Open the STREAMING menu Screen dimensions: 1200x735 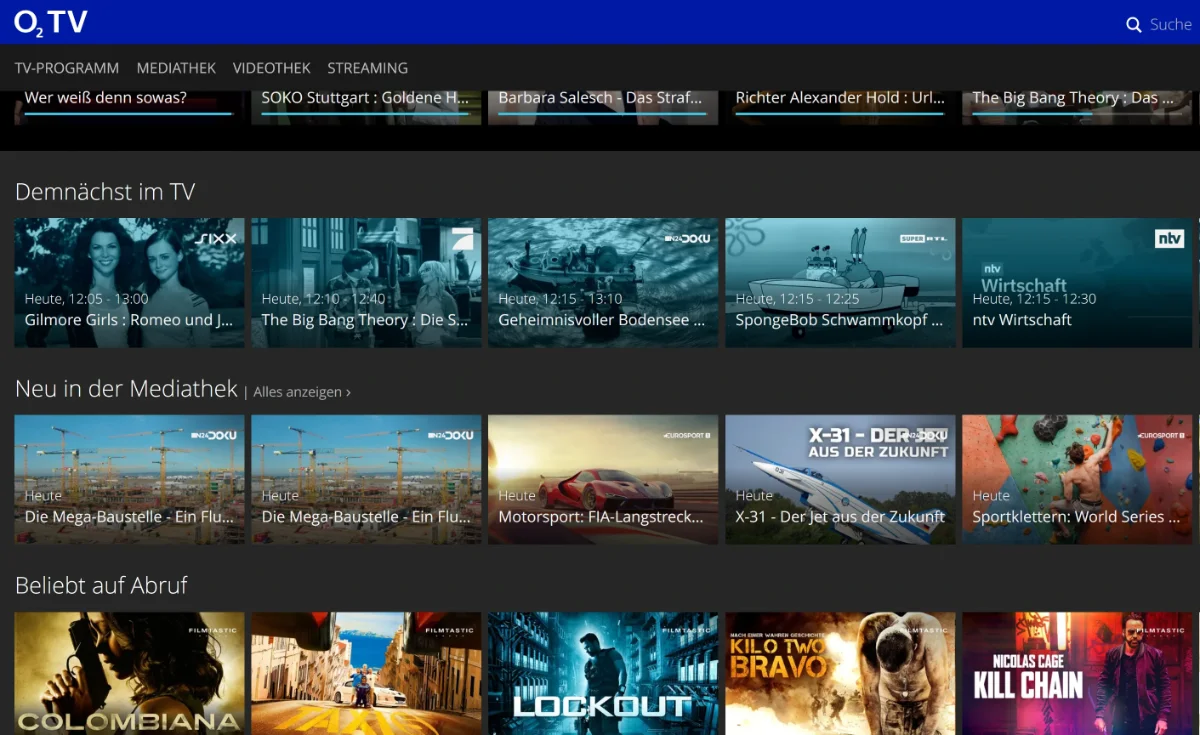coord(368,68)
